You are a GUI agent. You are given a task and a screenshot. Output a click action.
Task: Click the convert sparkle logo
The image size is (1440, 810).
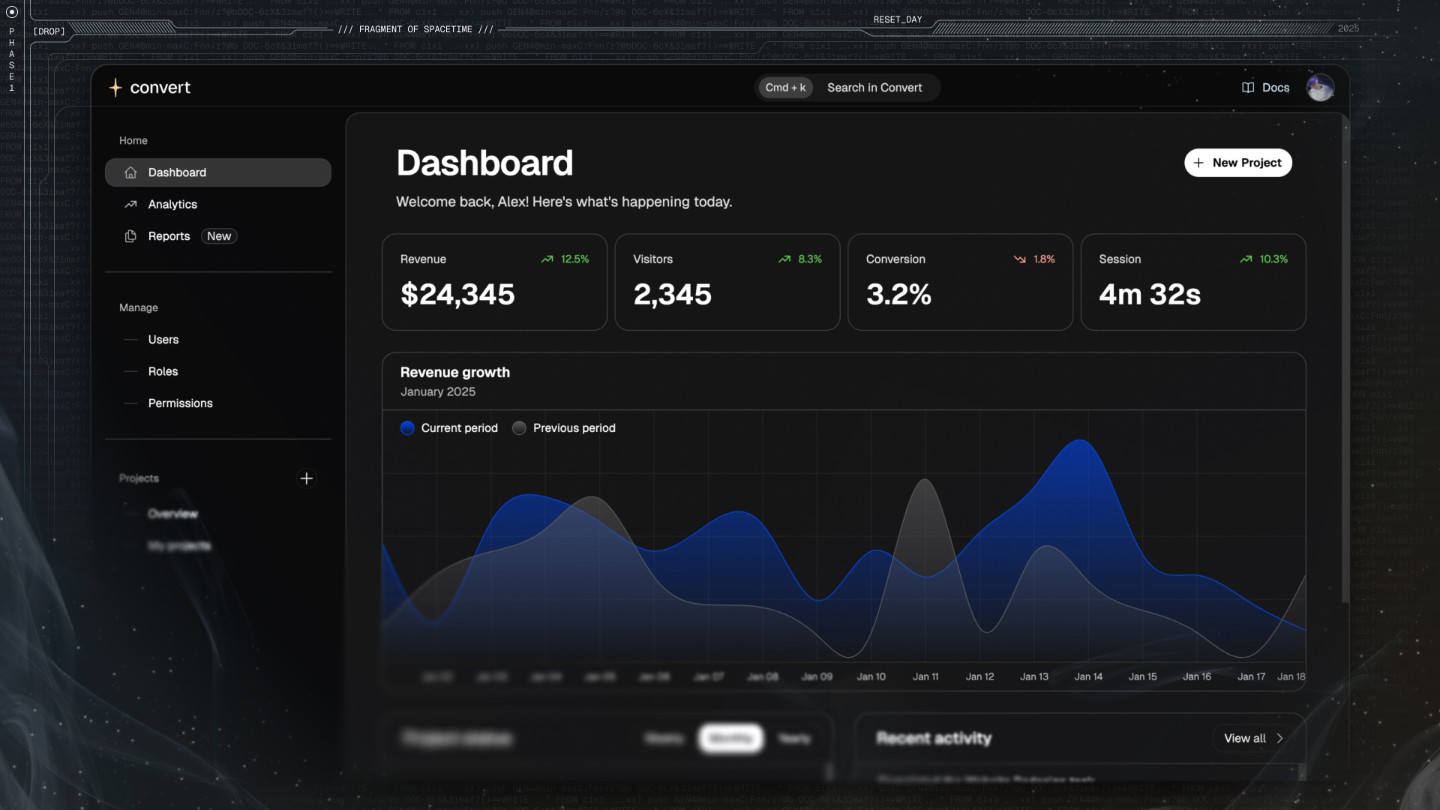click(x=116, y=87)
